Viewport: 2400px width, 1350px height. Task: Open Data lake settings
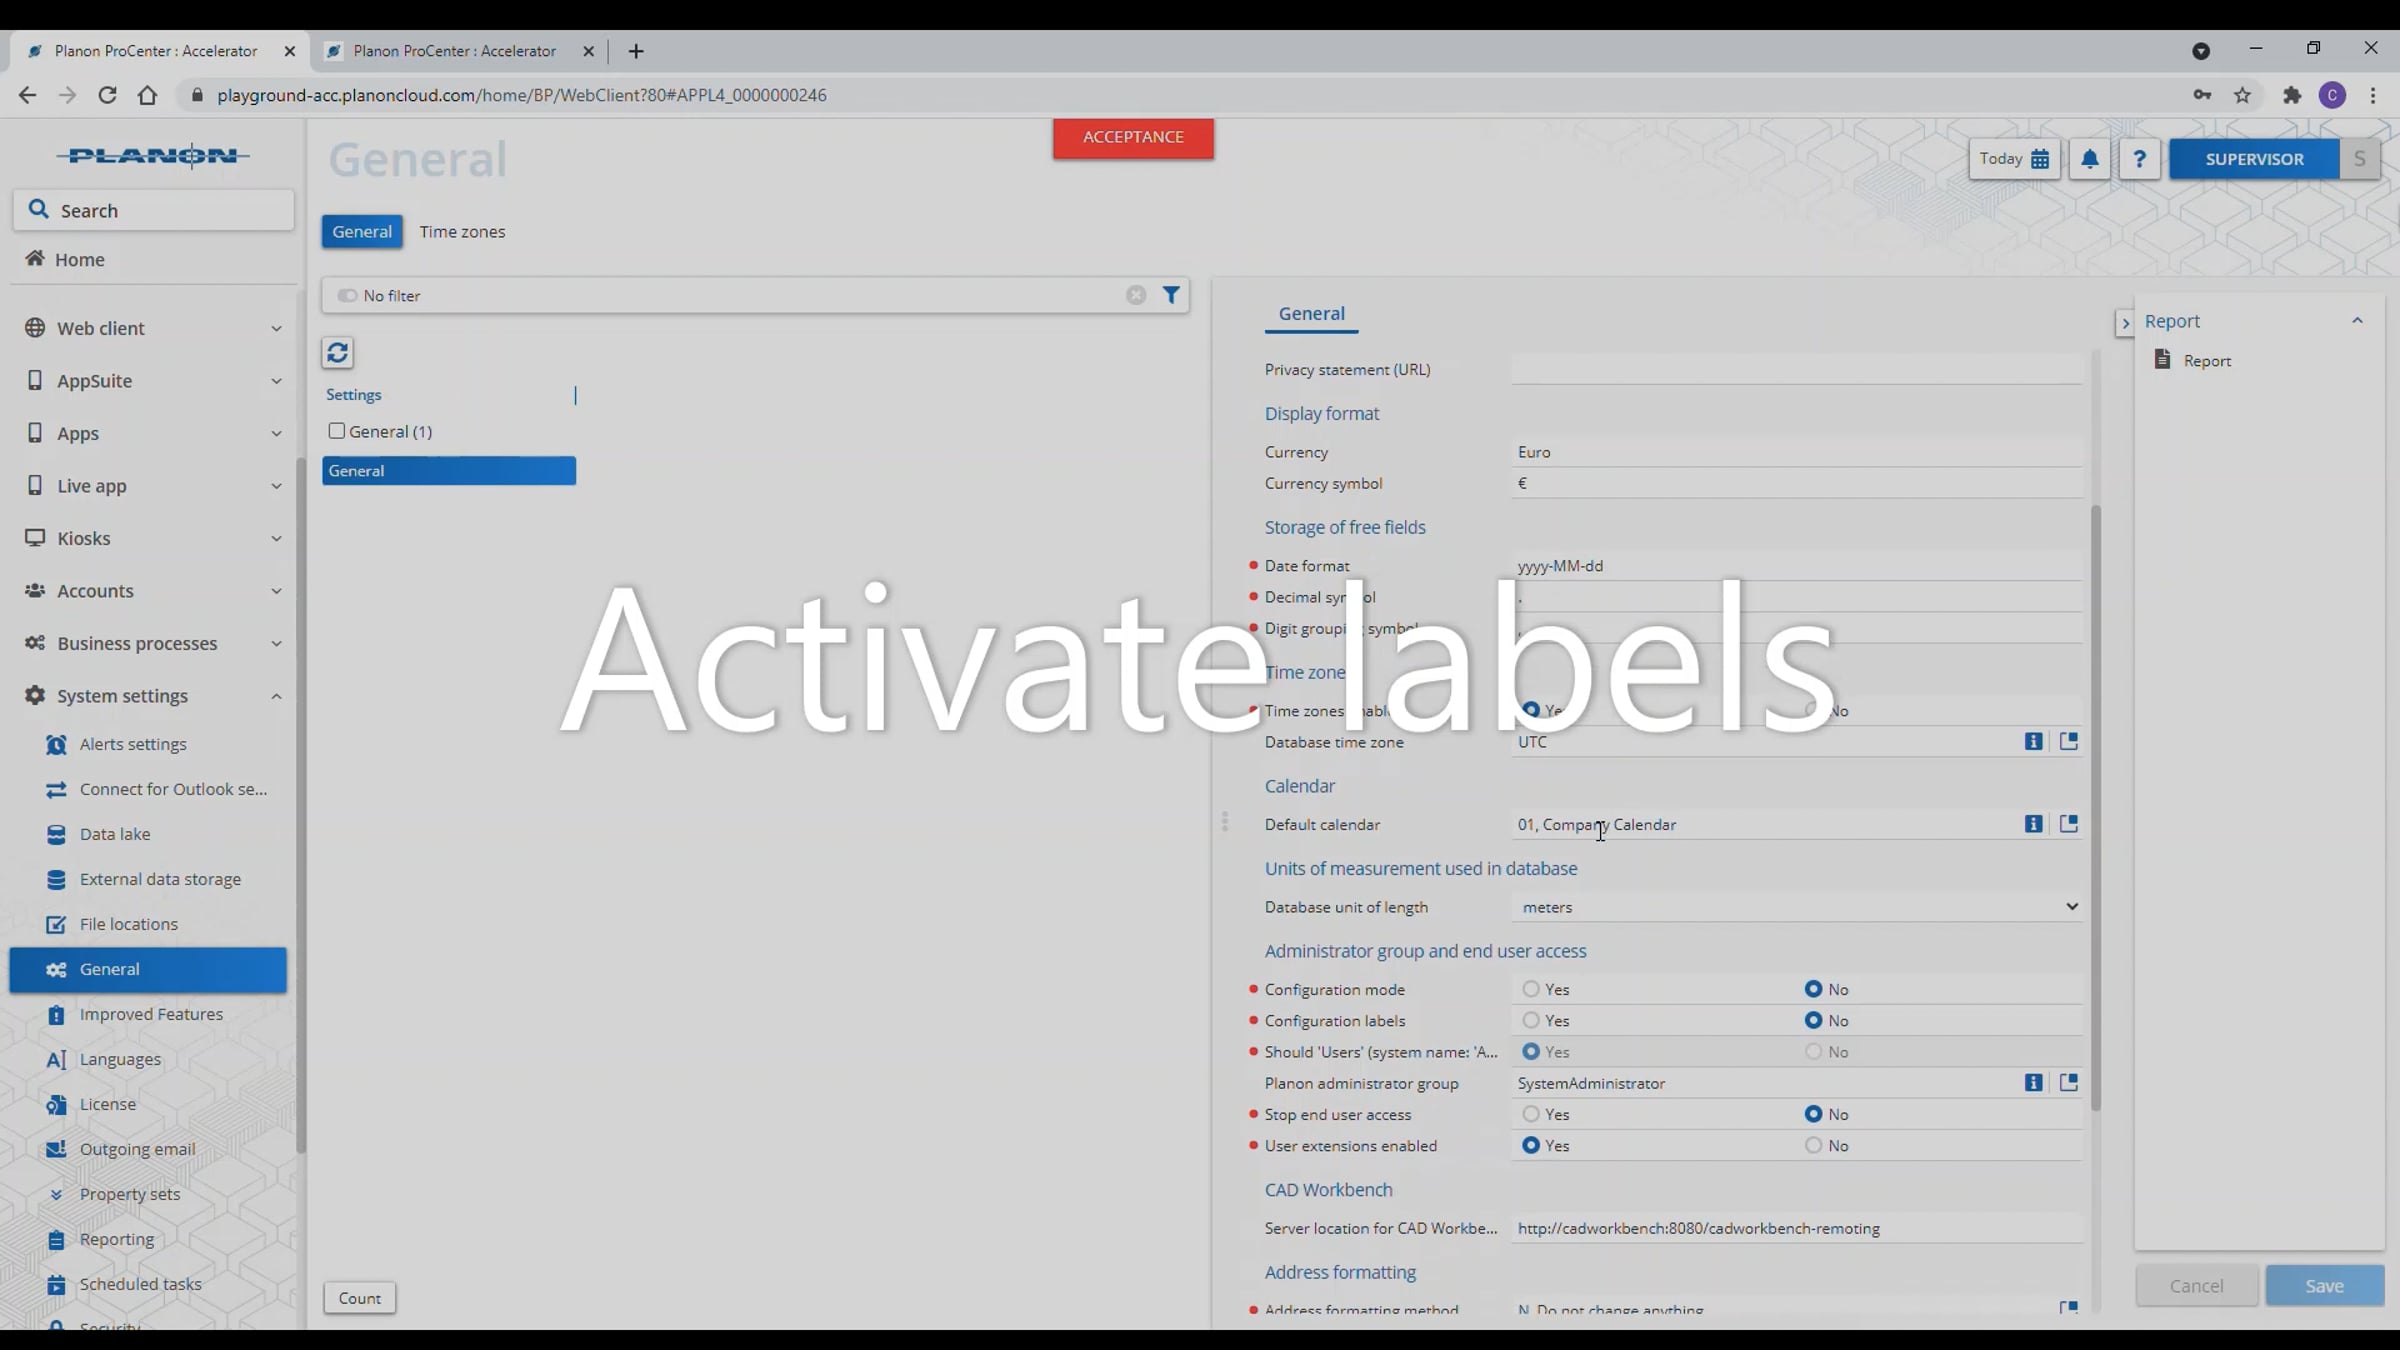115,834
